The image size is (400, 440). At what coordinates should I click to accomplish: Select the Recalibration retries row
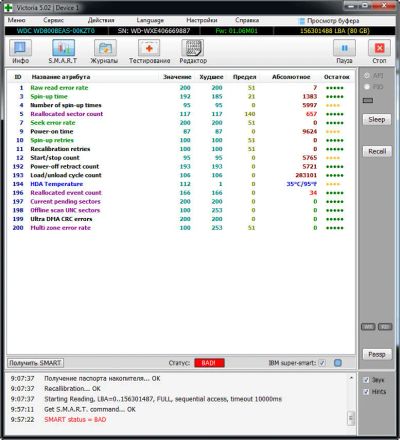[x=181, y=149]
